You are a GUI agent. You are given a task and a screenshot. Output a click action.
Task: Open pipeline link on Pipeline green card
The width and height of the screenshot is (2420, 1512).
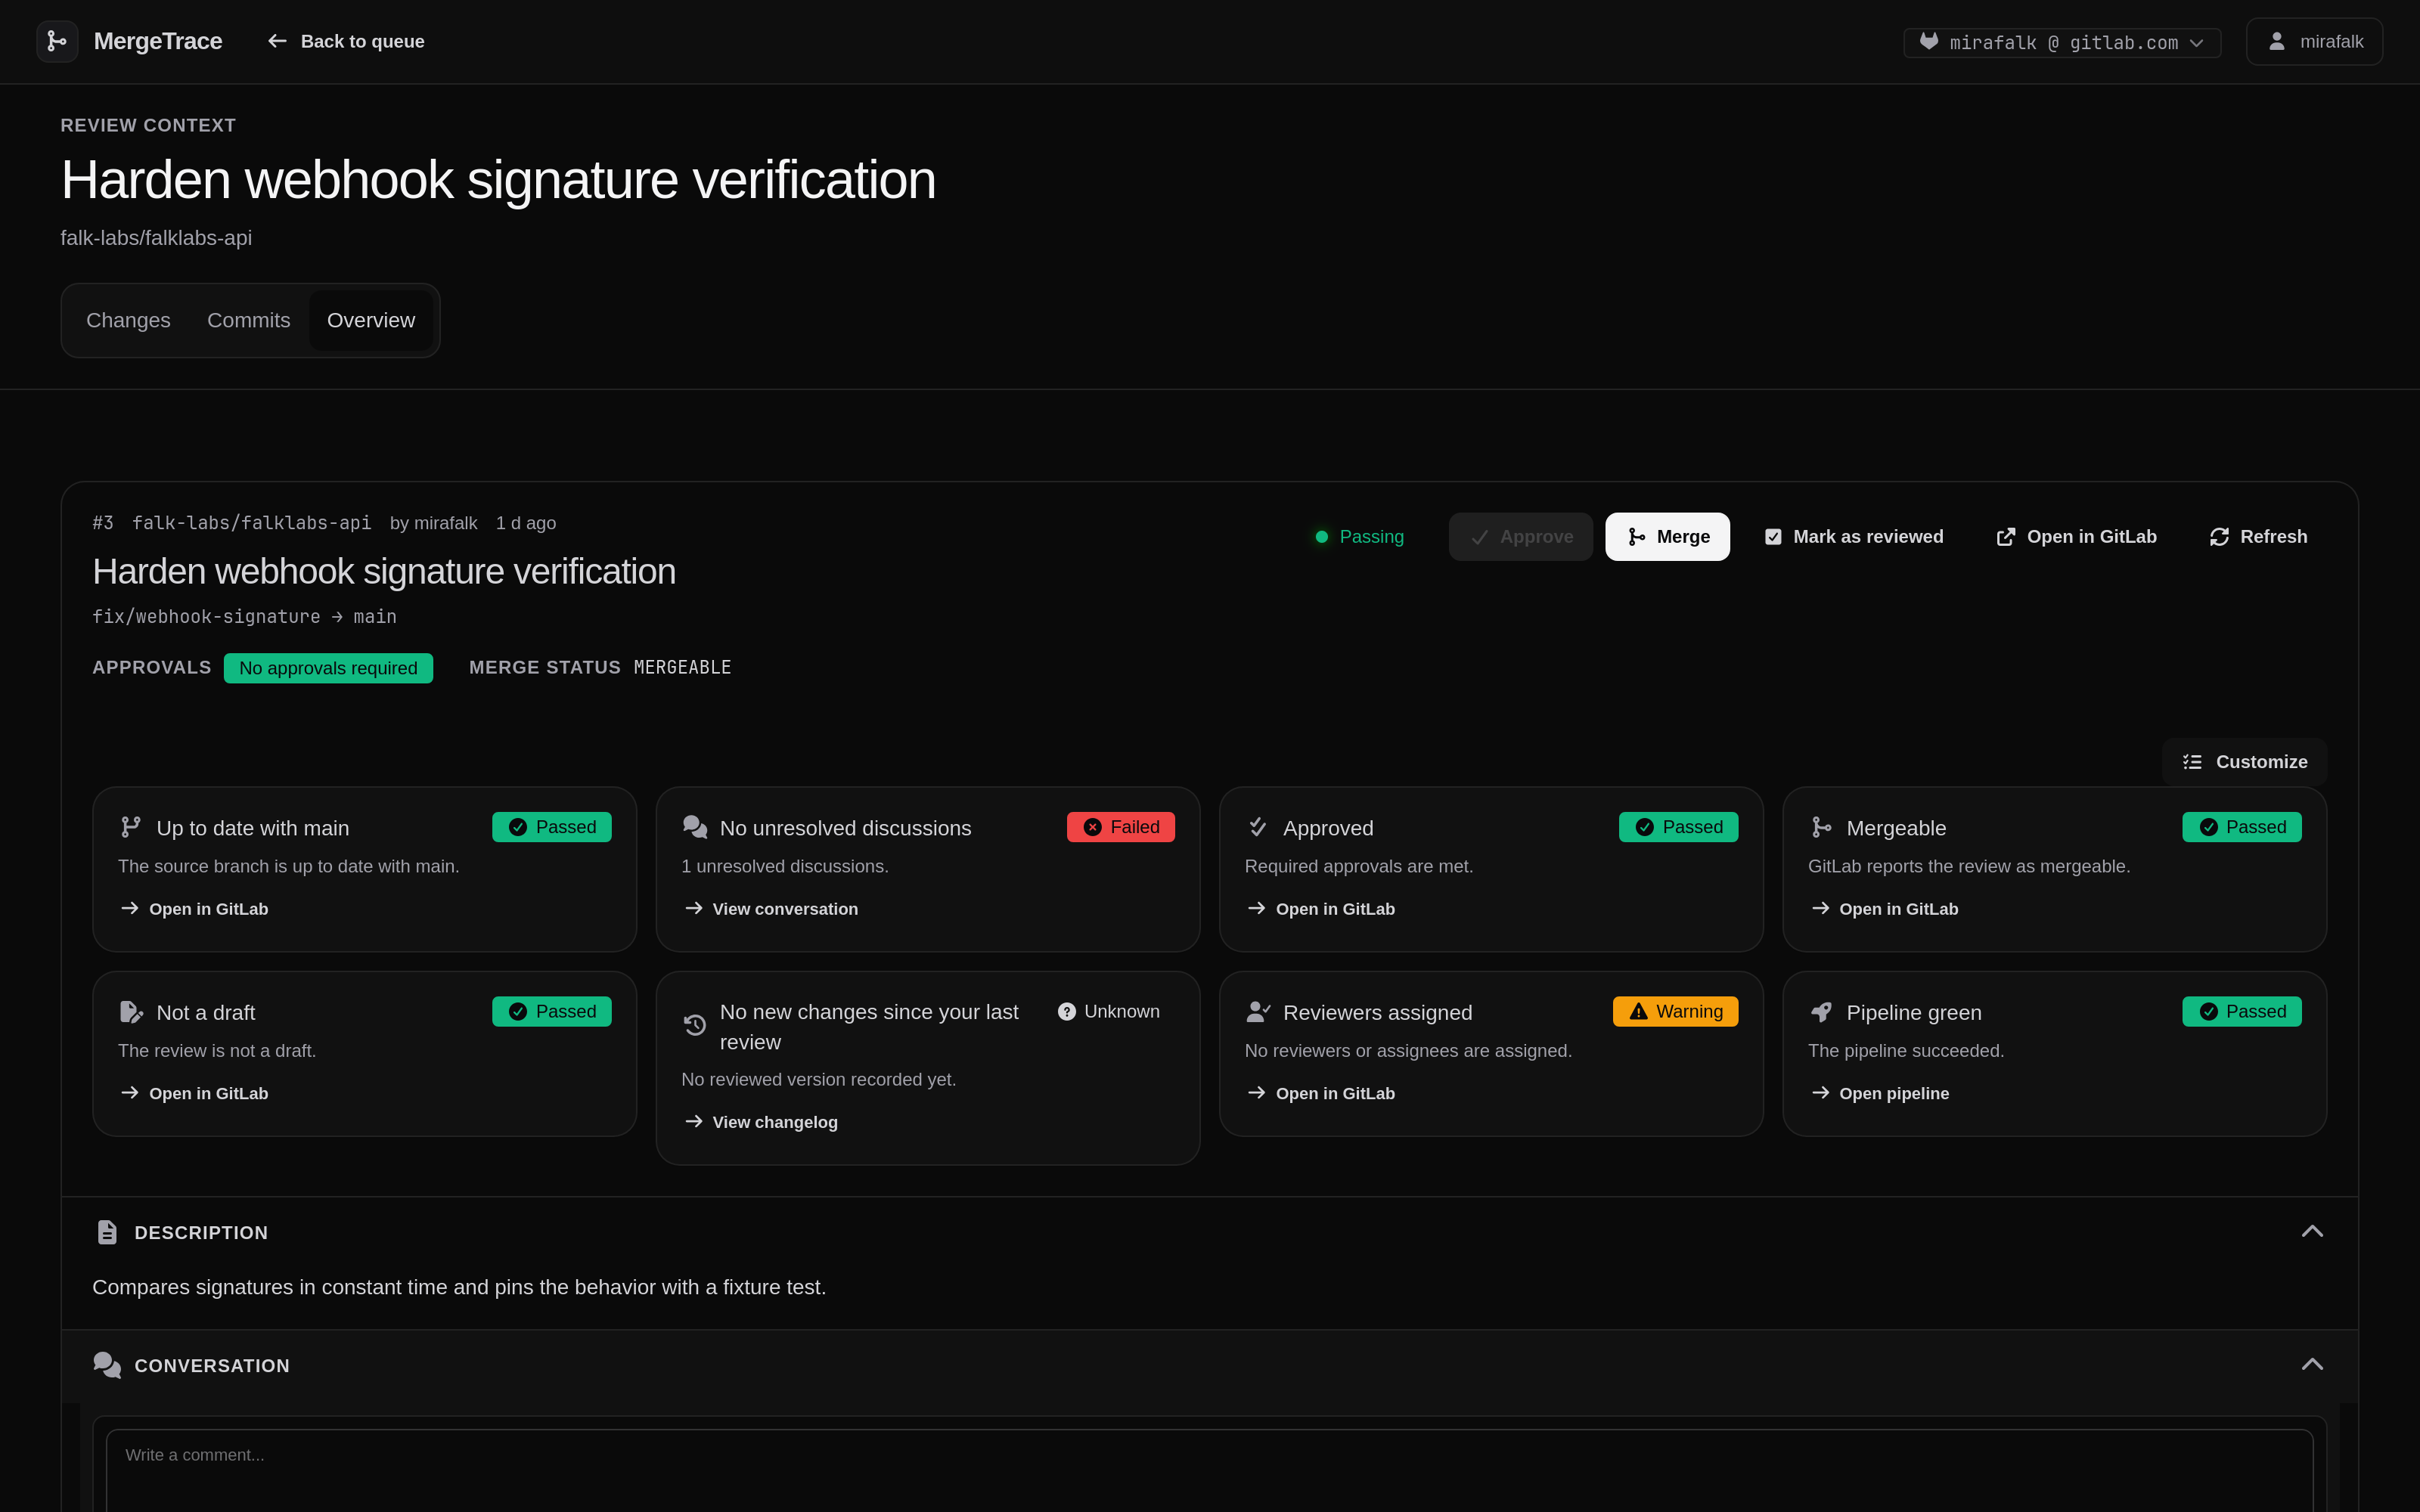(1880, 1093)
